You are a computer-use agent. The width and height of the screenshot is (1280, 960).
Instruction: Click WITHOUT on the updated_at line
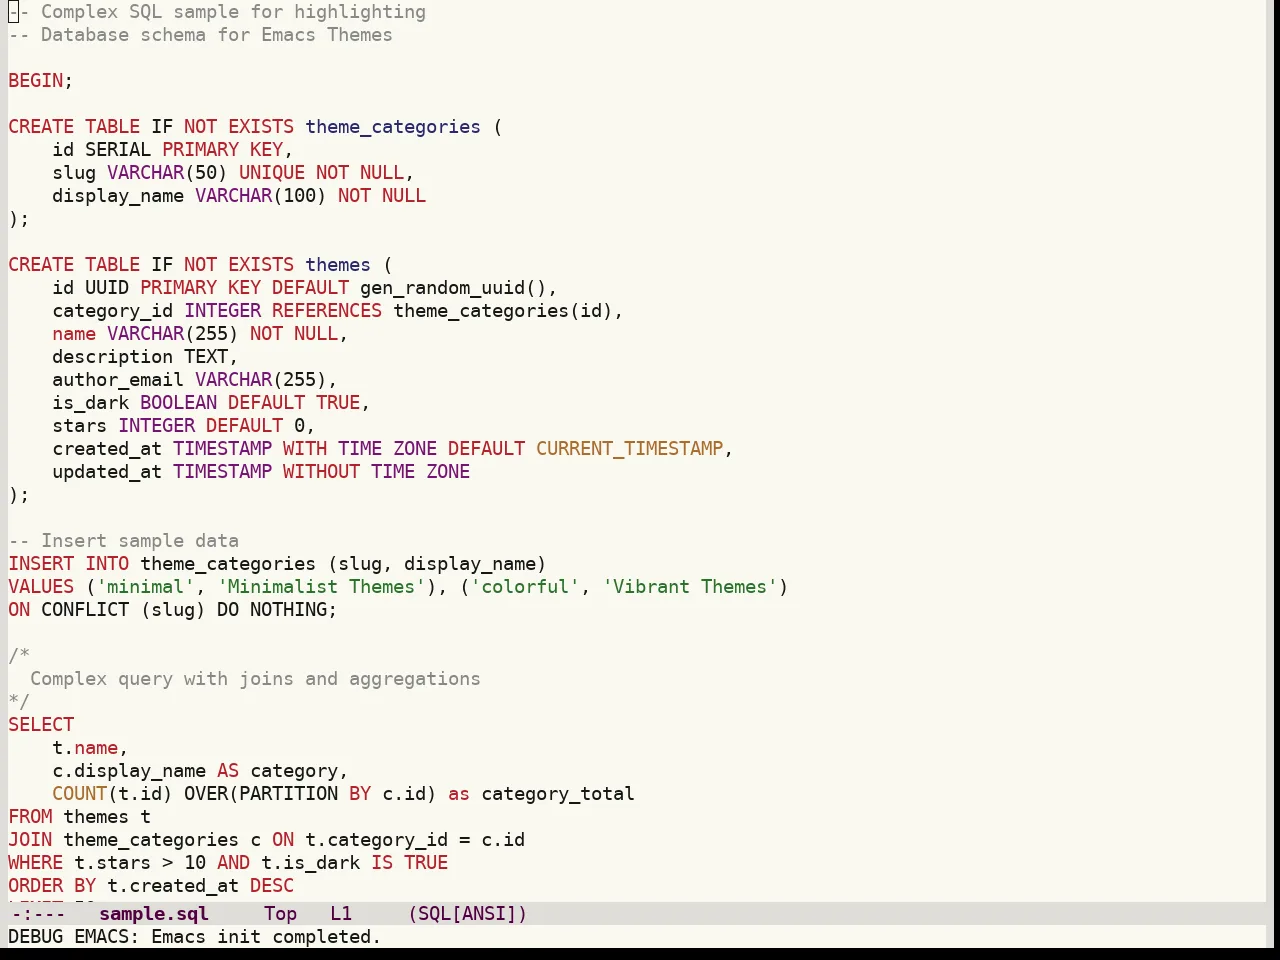pos(321,472)
